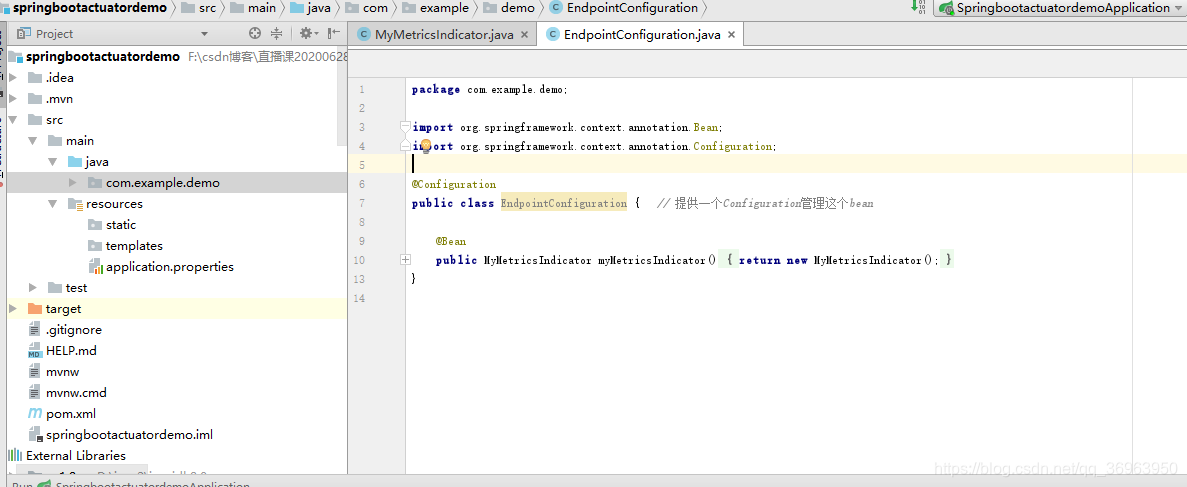Open the Project view type dropdown

[x=204, y=34]
